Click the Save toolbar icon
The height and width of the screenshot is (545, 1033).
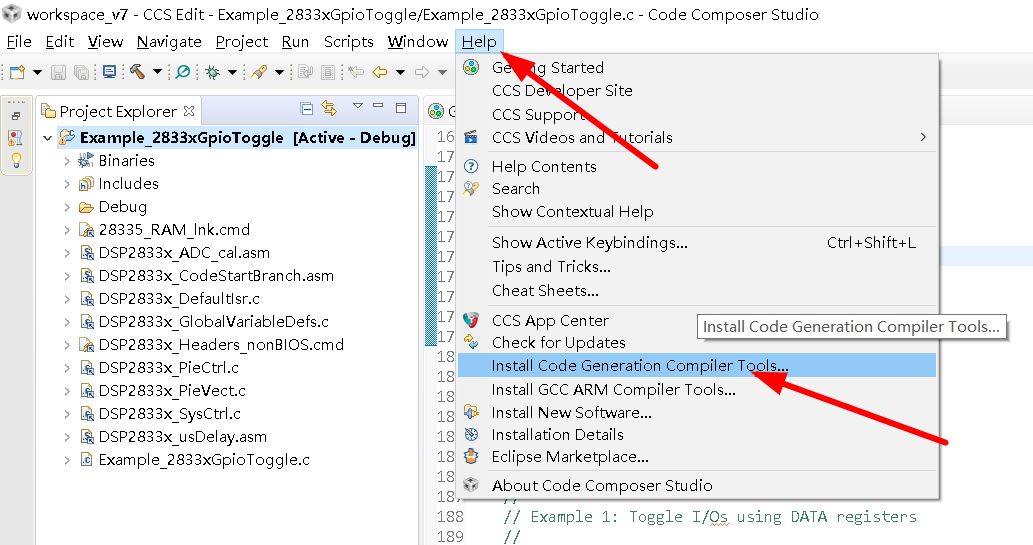tap(58, 72)
